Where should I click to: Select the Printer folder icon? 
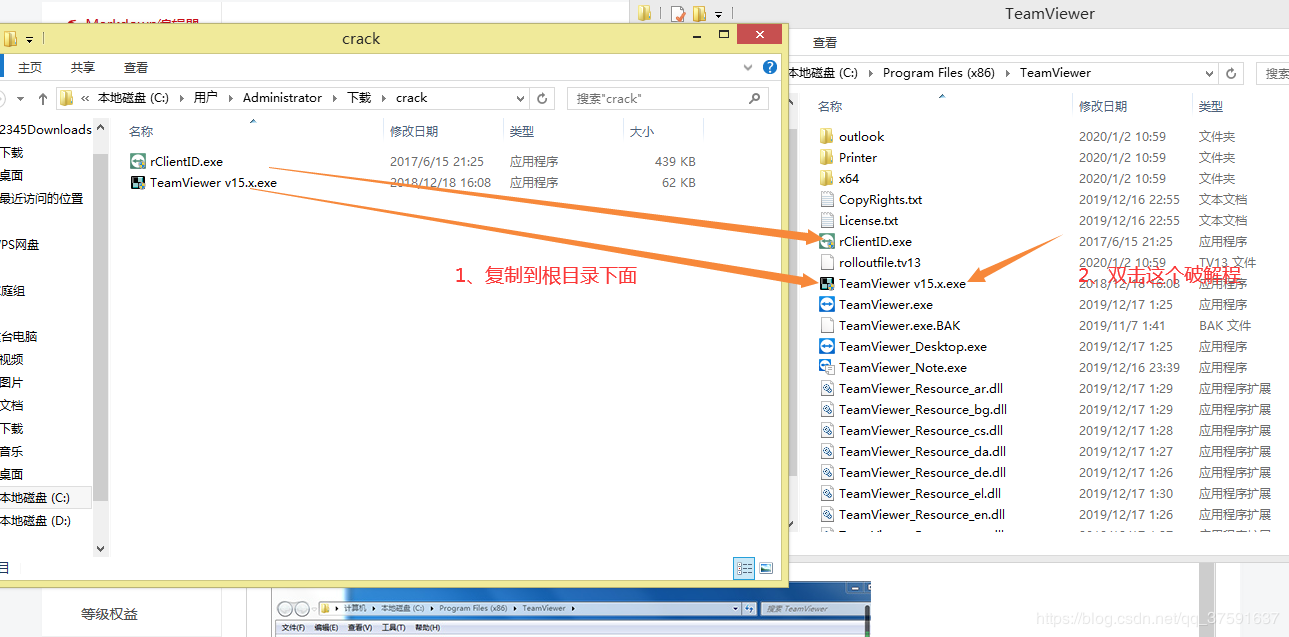pyautogui.click(x=826, y=157)
